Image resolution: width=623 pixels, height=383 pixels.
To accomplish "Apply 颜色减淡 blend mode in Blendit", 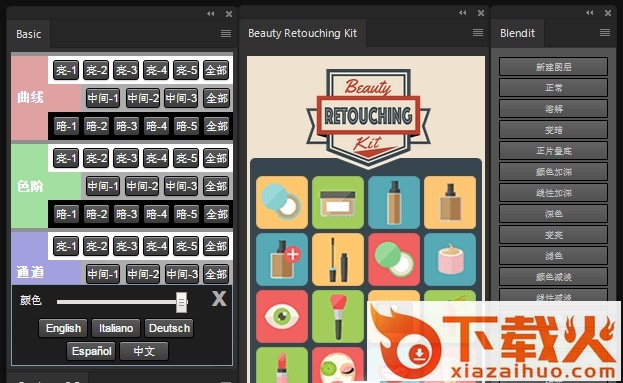I will coord(553,277).
